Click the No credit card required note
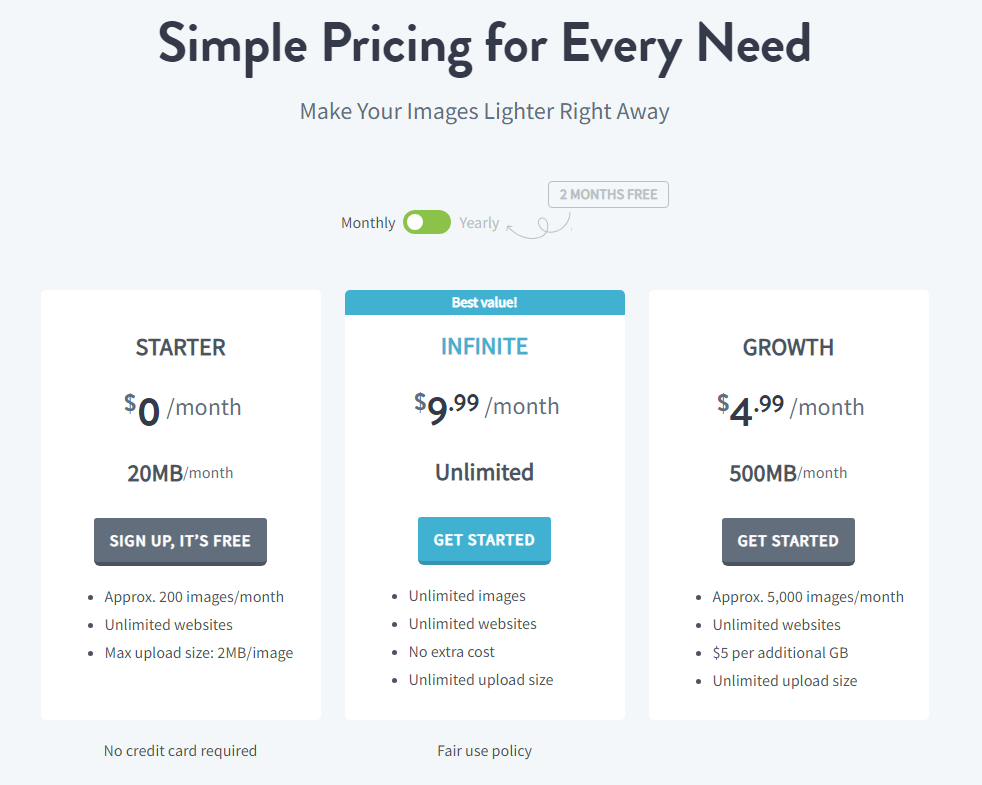This screenshot has width=982, height=785. click(180, 751)
